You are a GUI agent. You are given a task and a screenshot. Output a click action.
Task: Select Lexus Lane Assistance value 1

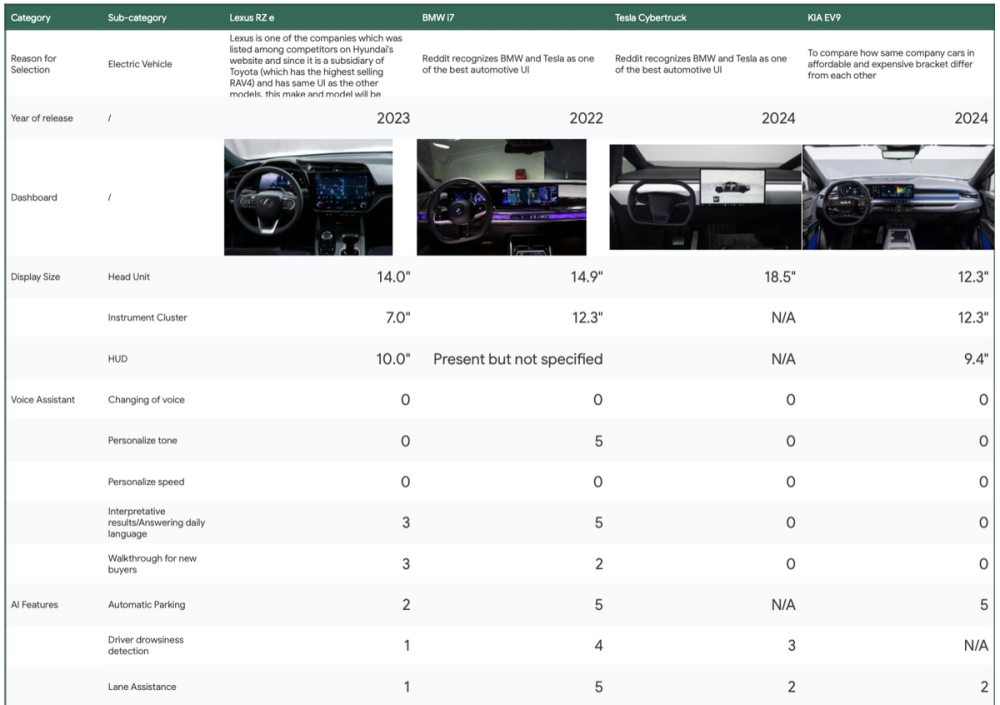406,687
